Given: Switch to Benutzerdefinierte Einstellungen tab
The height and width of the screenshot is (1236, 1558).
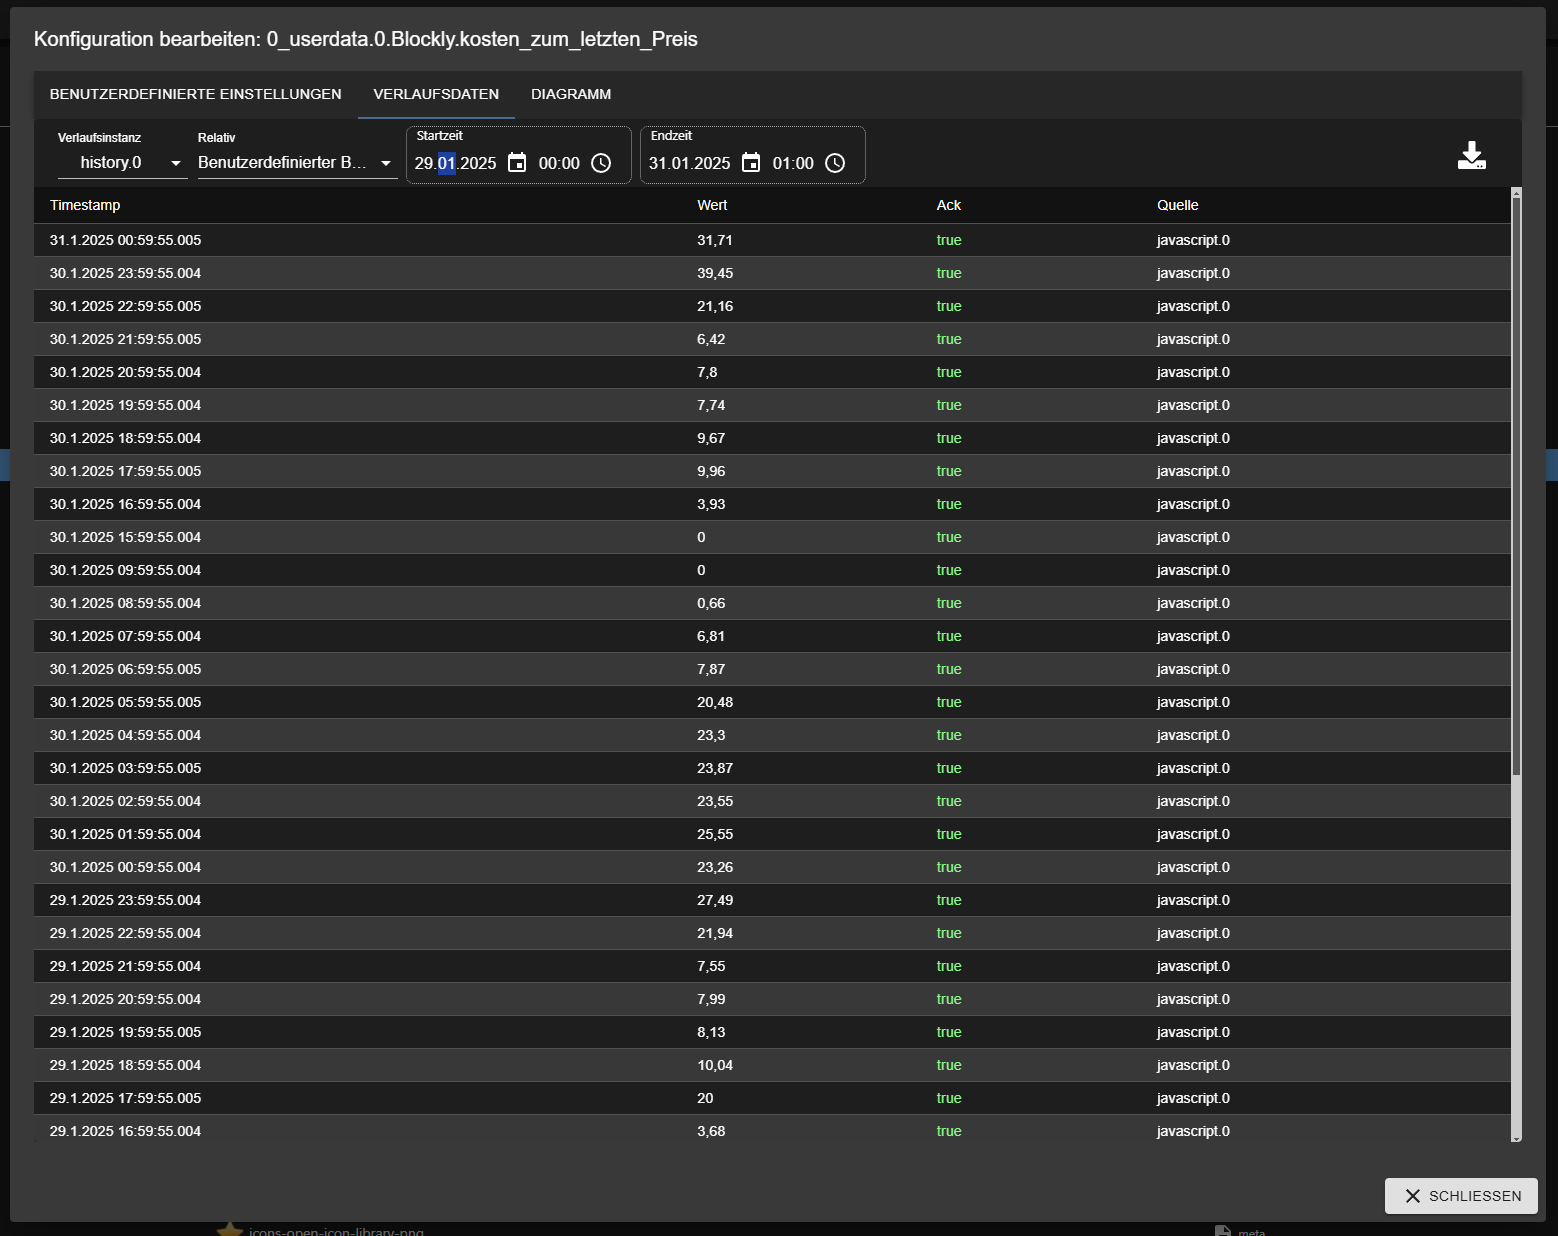Looking at the screenshot, I should 196,94.
